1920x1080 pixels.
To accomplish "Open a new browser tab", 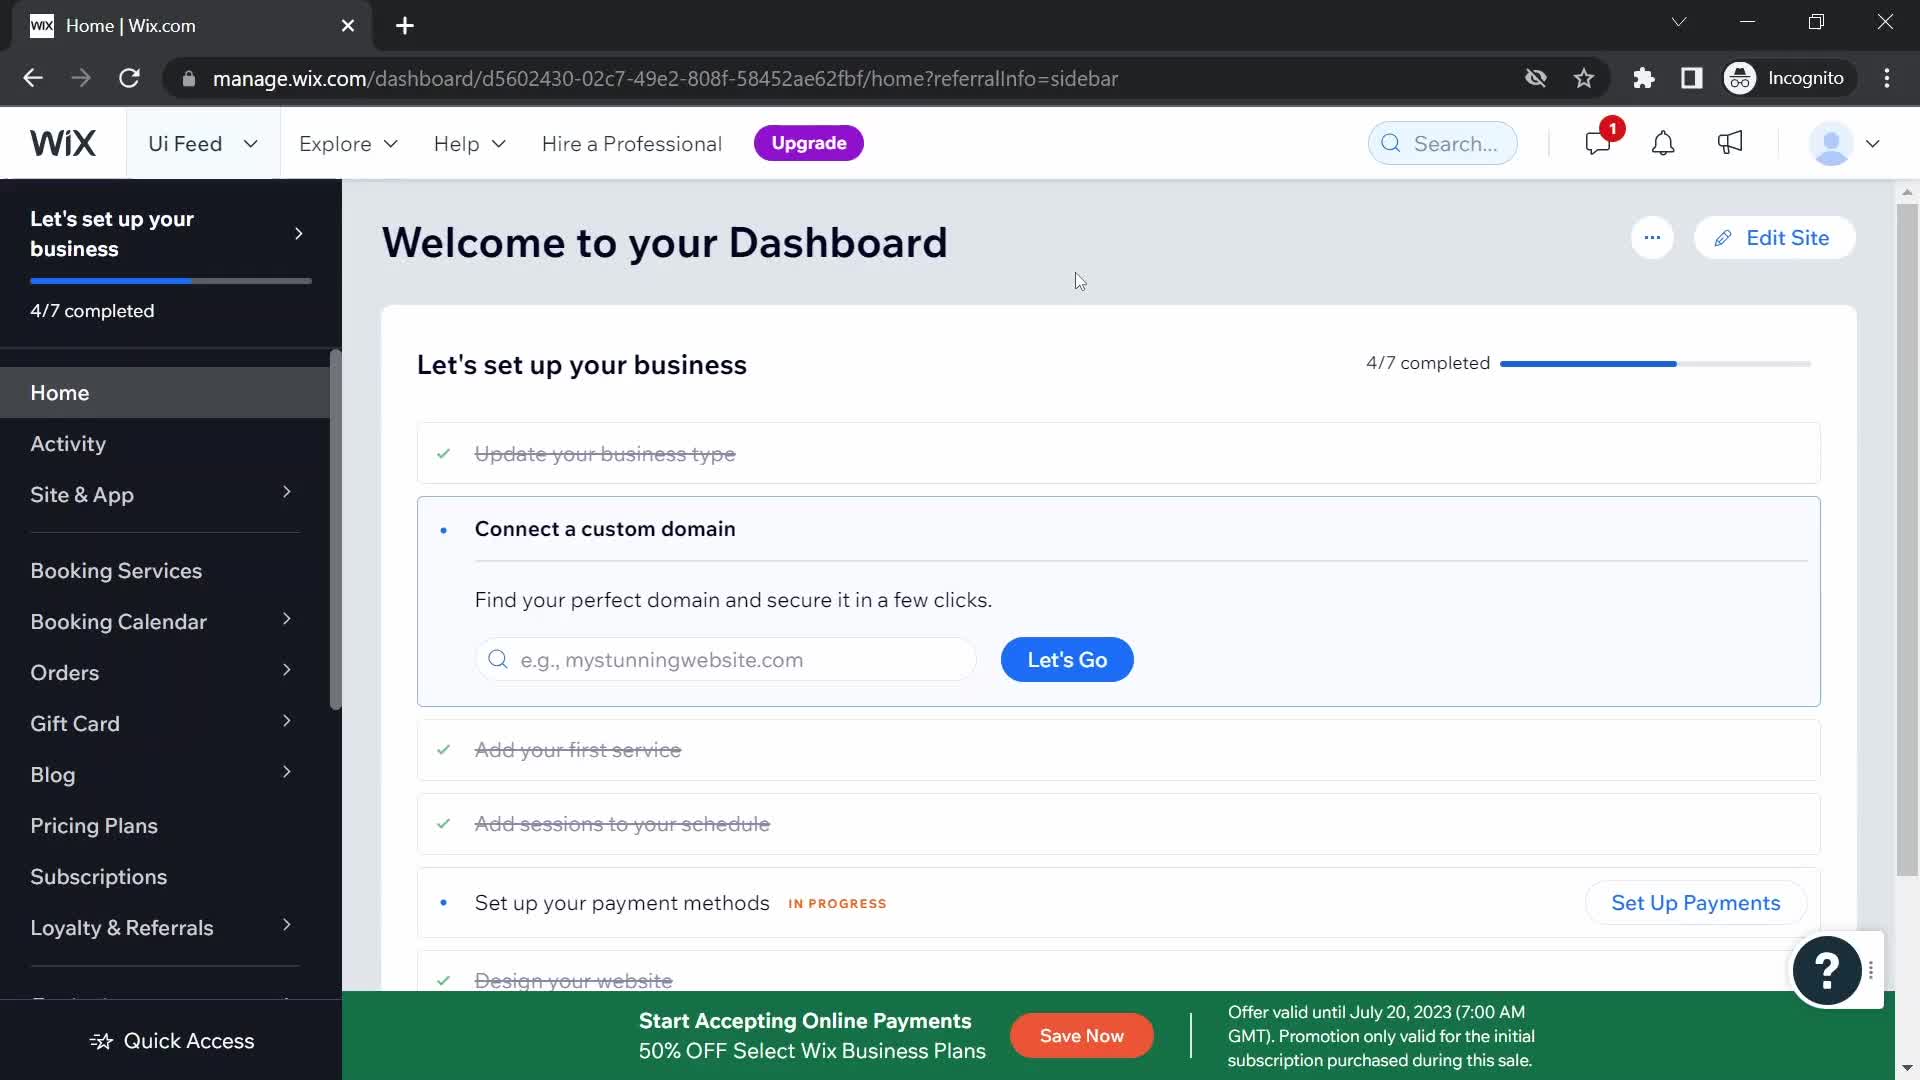I will (x=405, y=26).
